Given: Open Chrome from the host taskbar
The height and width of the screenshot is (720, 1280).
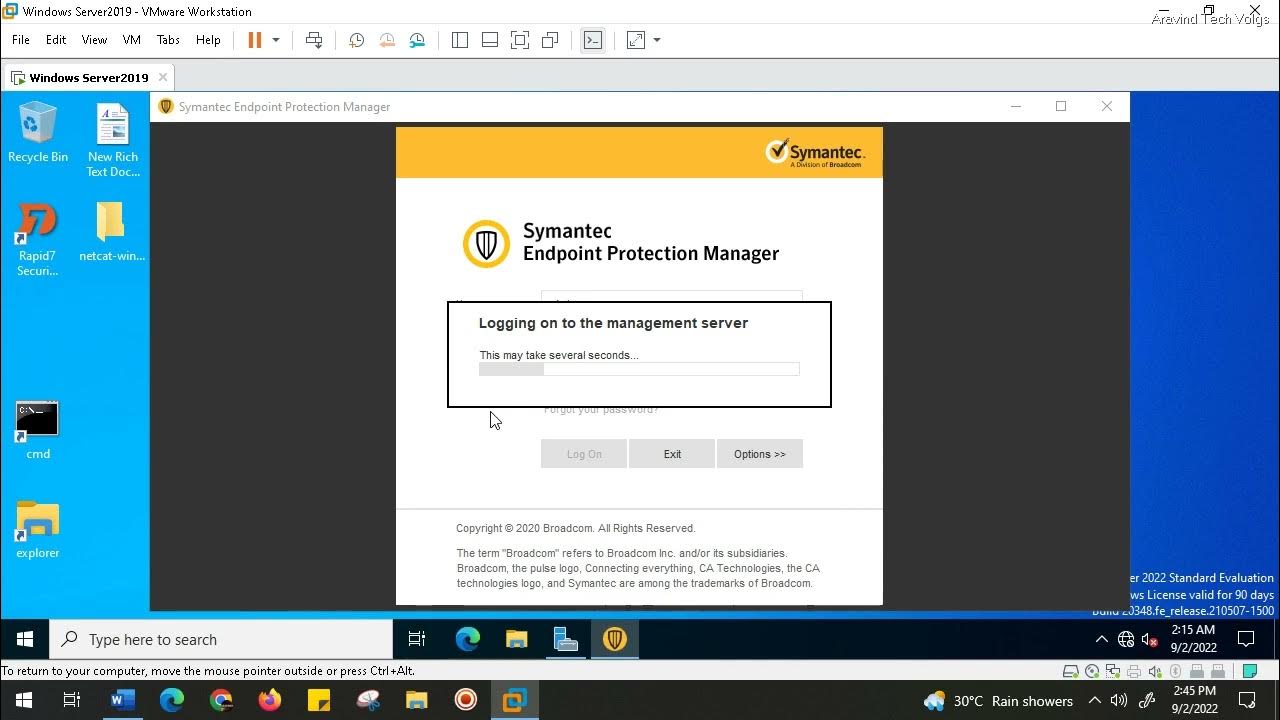Looking at the screenshot, I should point(221,700).
